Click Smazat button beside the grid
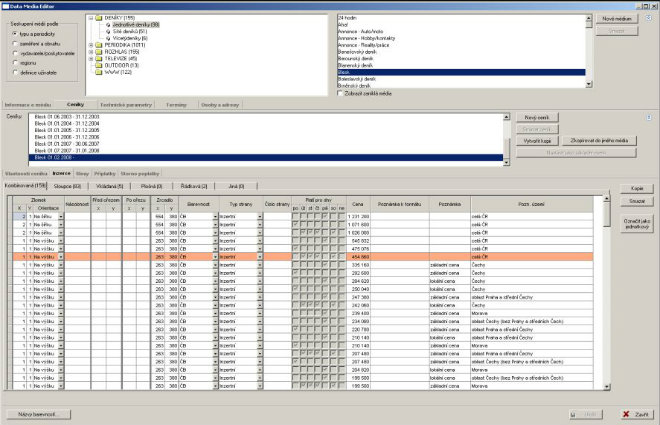This screenshot has width=660, height=425. click(x=637, y=201)
